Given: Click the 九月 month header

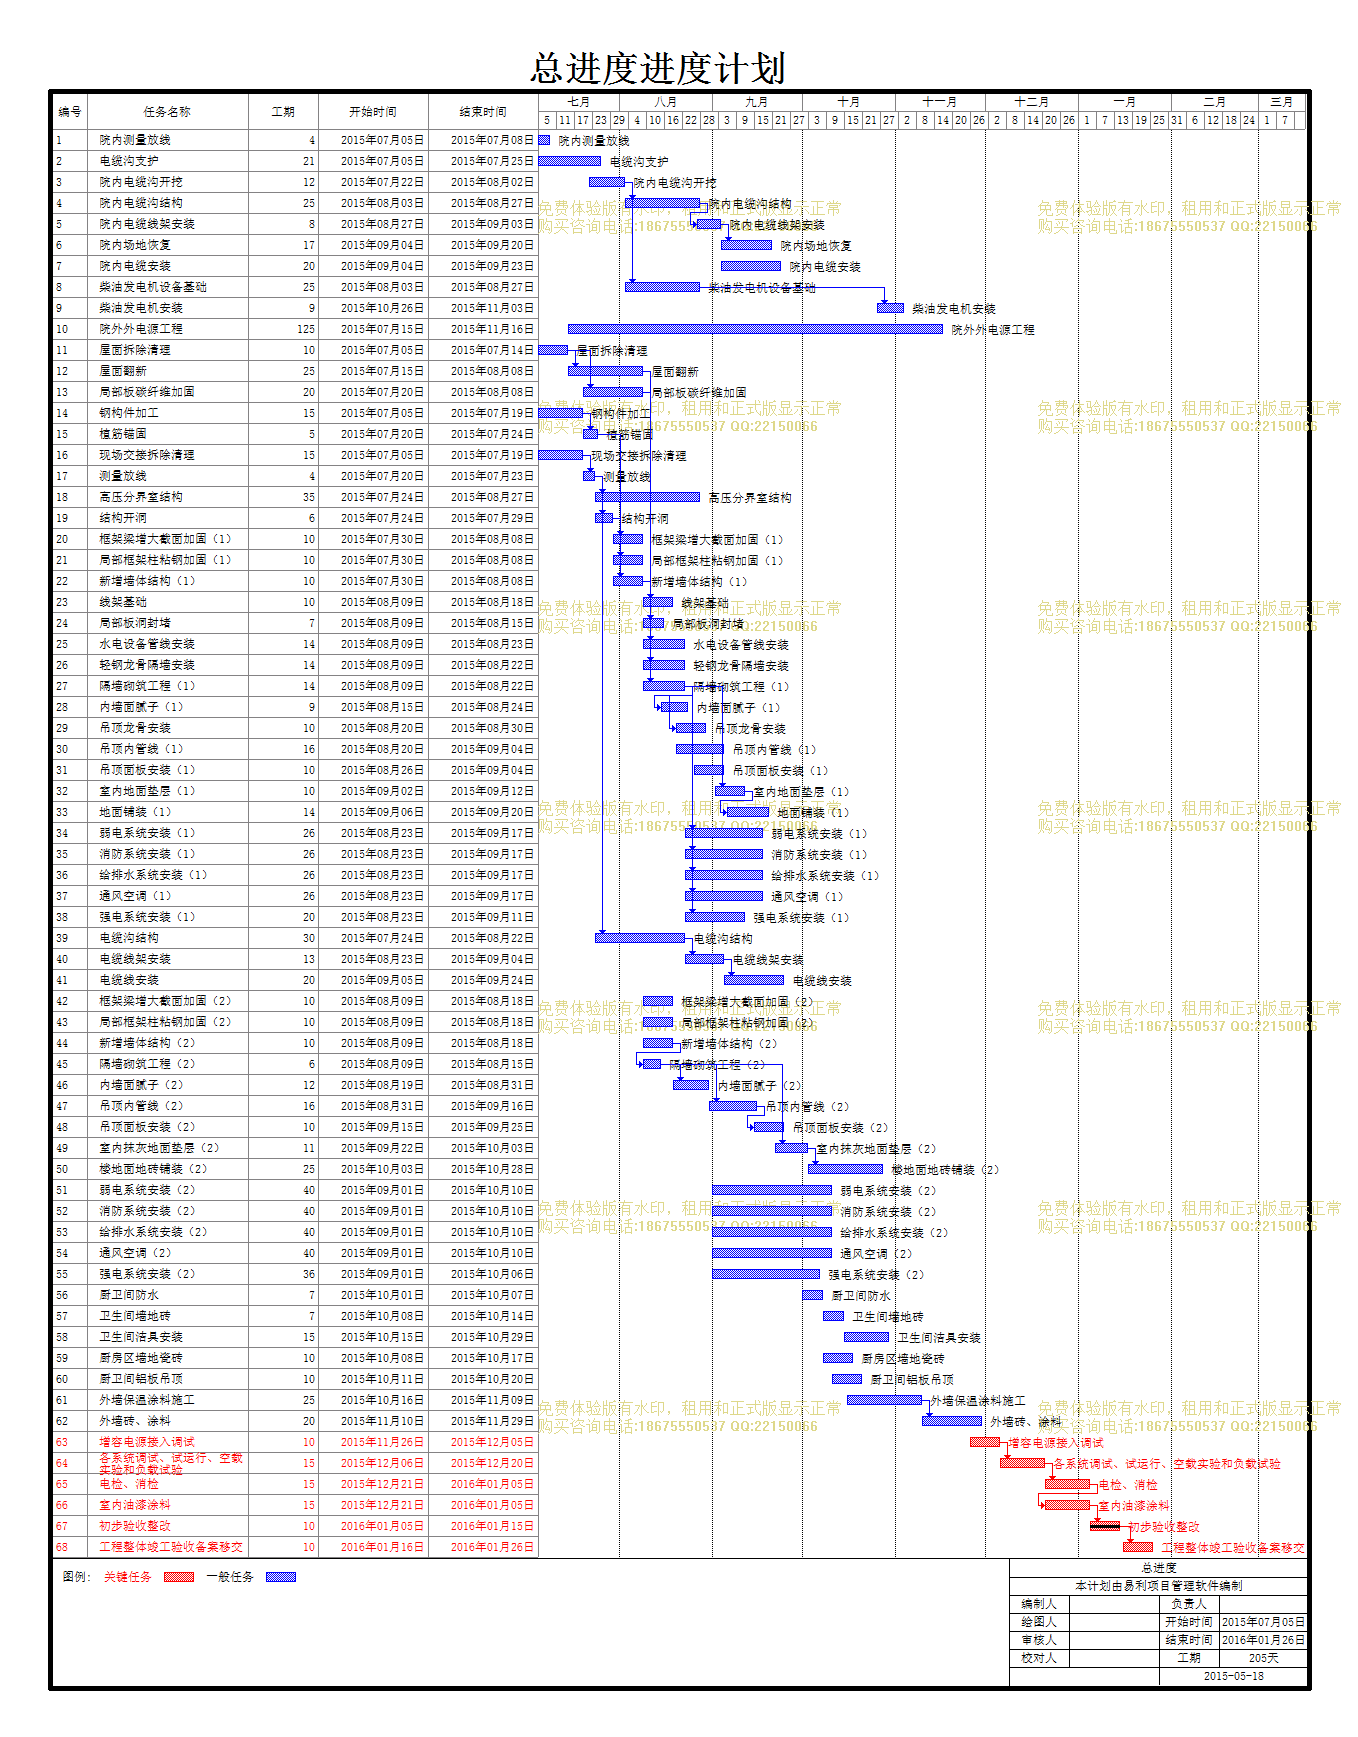Looking at the screenshot, I should pyautogui.click(x=757, y=102).
